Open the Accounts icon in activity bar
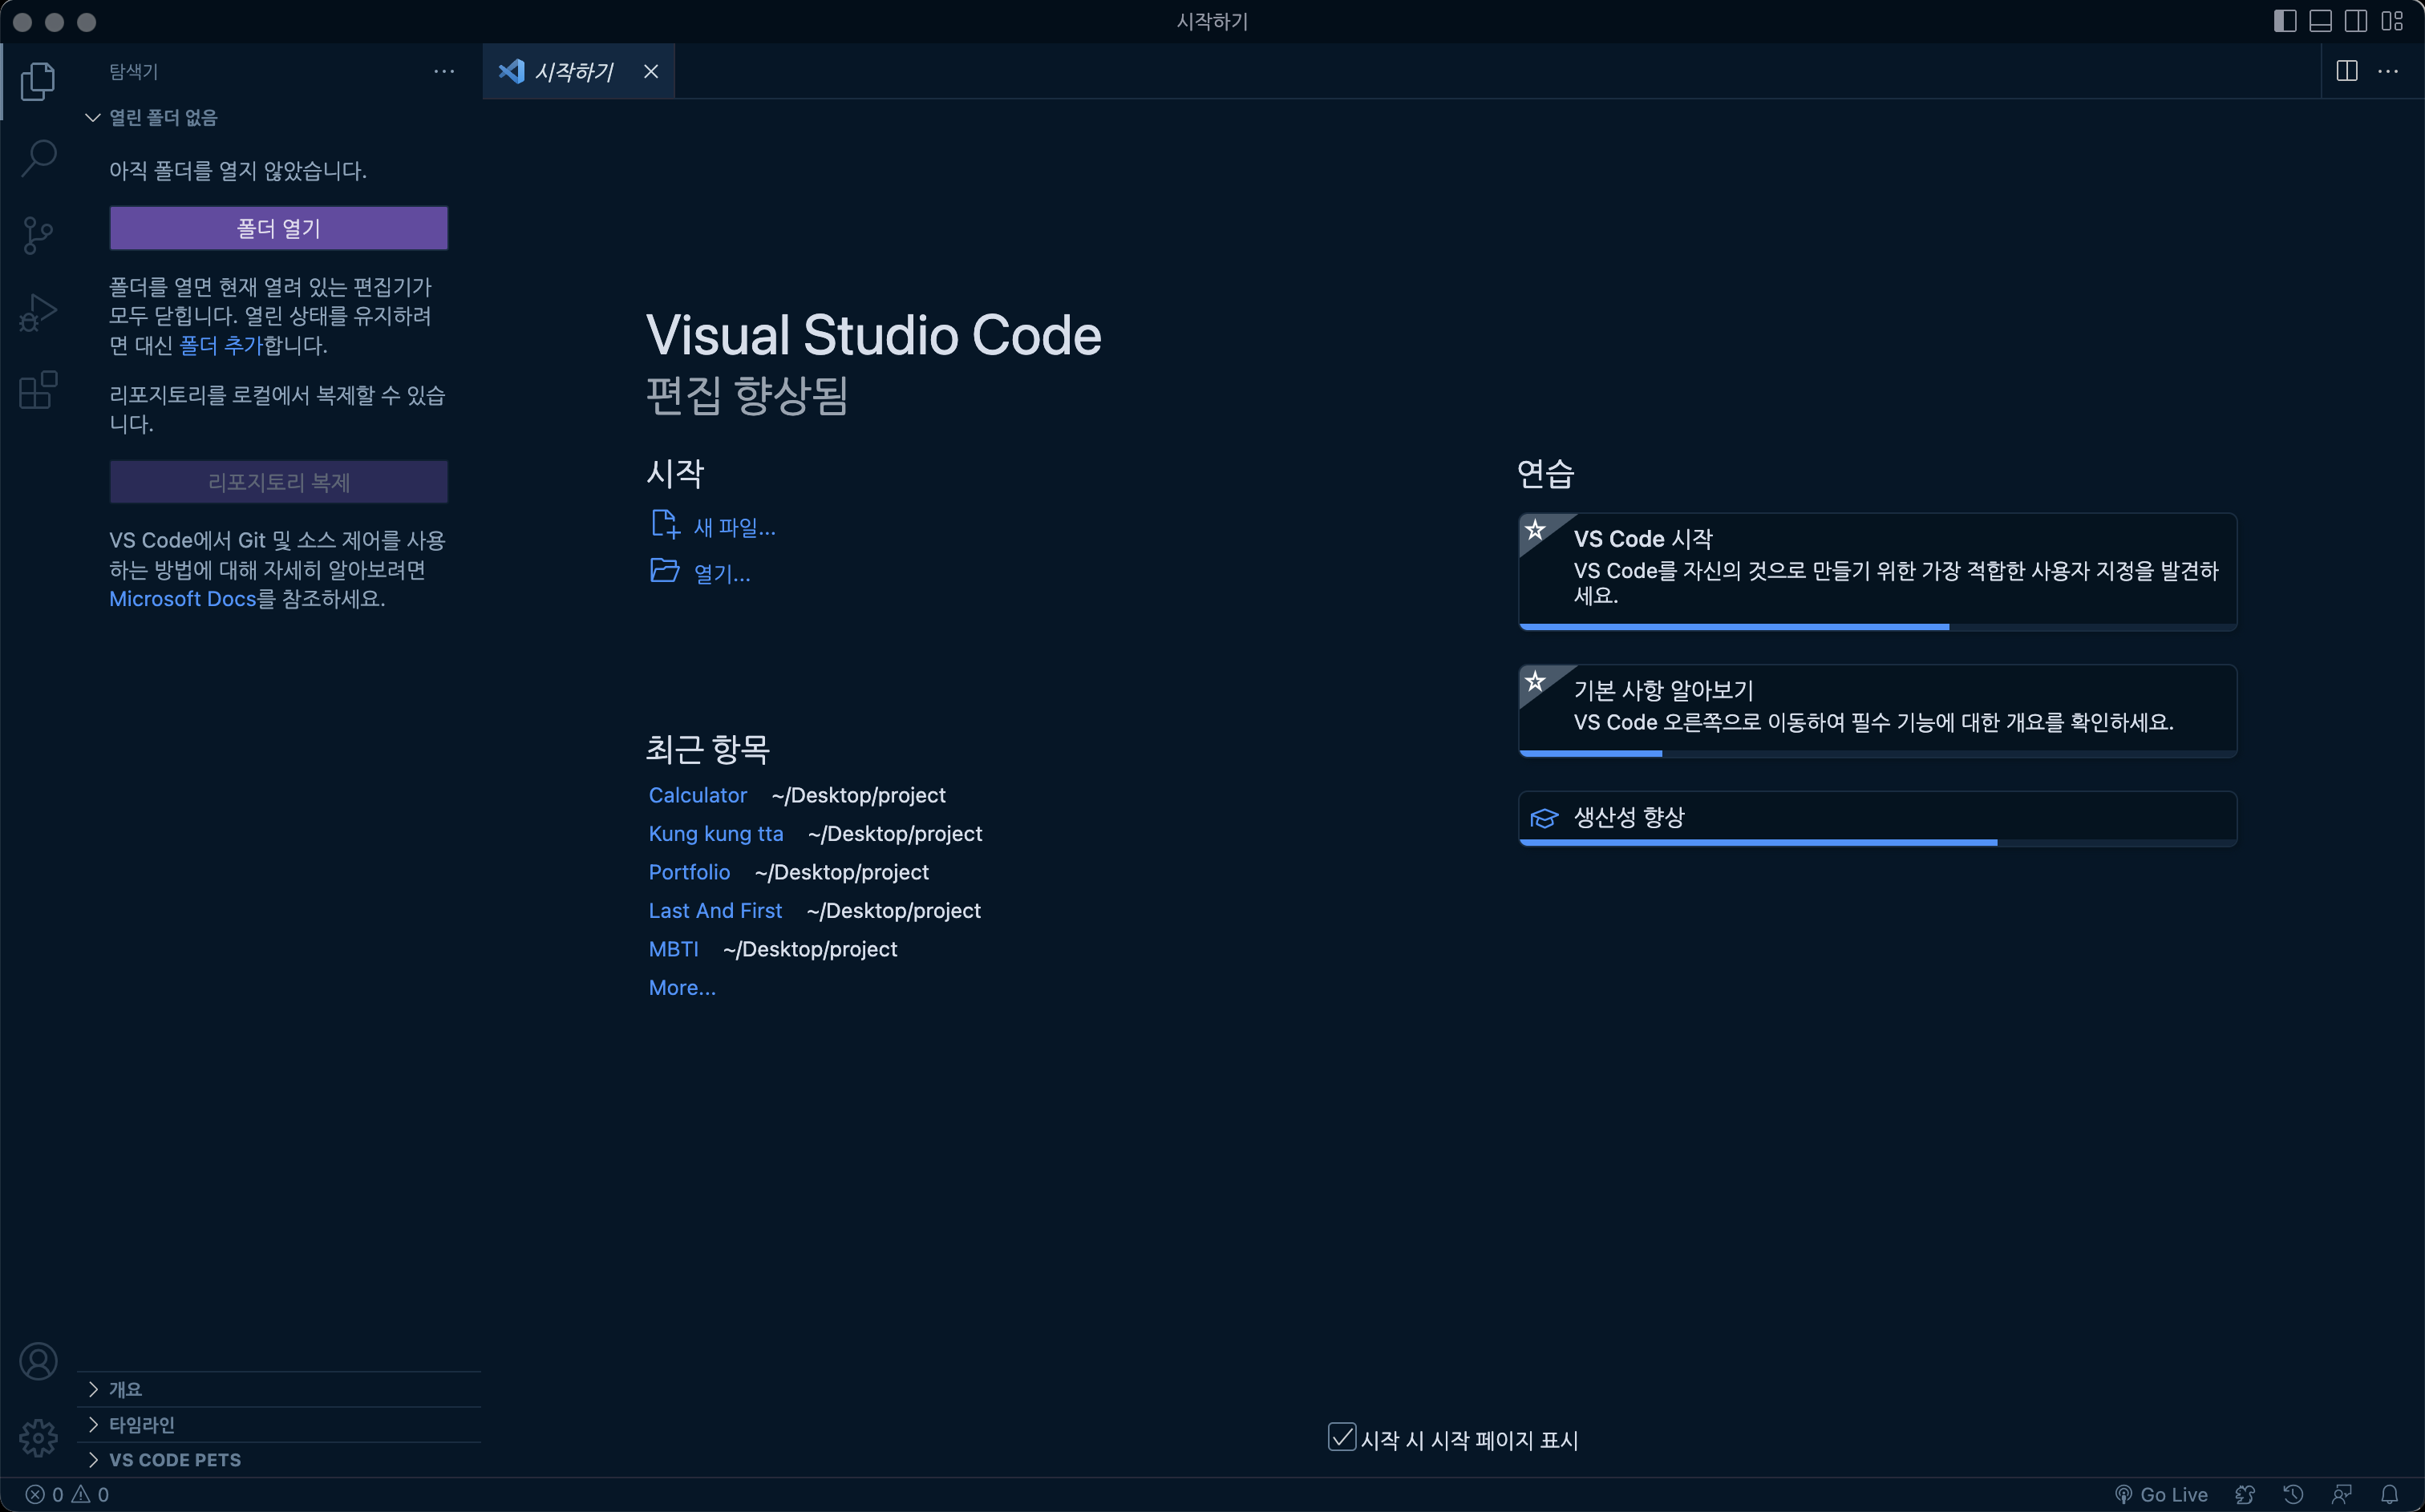 38,1361
